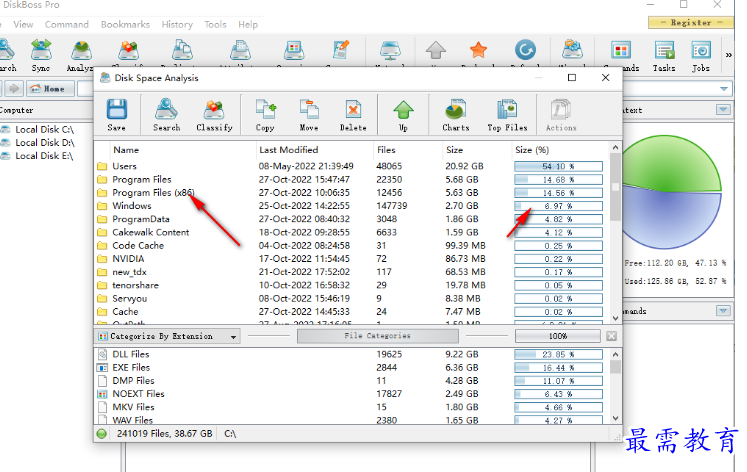Viewport: 747px width, 472px height.
Task: Open the address bar dropdown arrow
Action: [724, 89]
